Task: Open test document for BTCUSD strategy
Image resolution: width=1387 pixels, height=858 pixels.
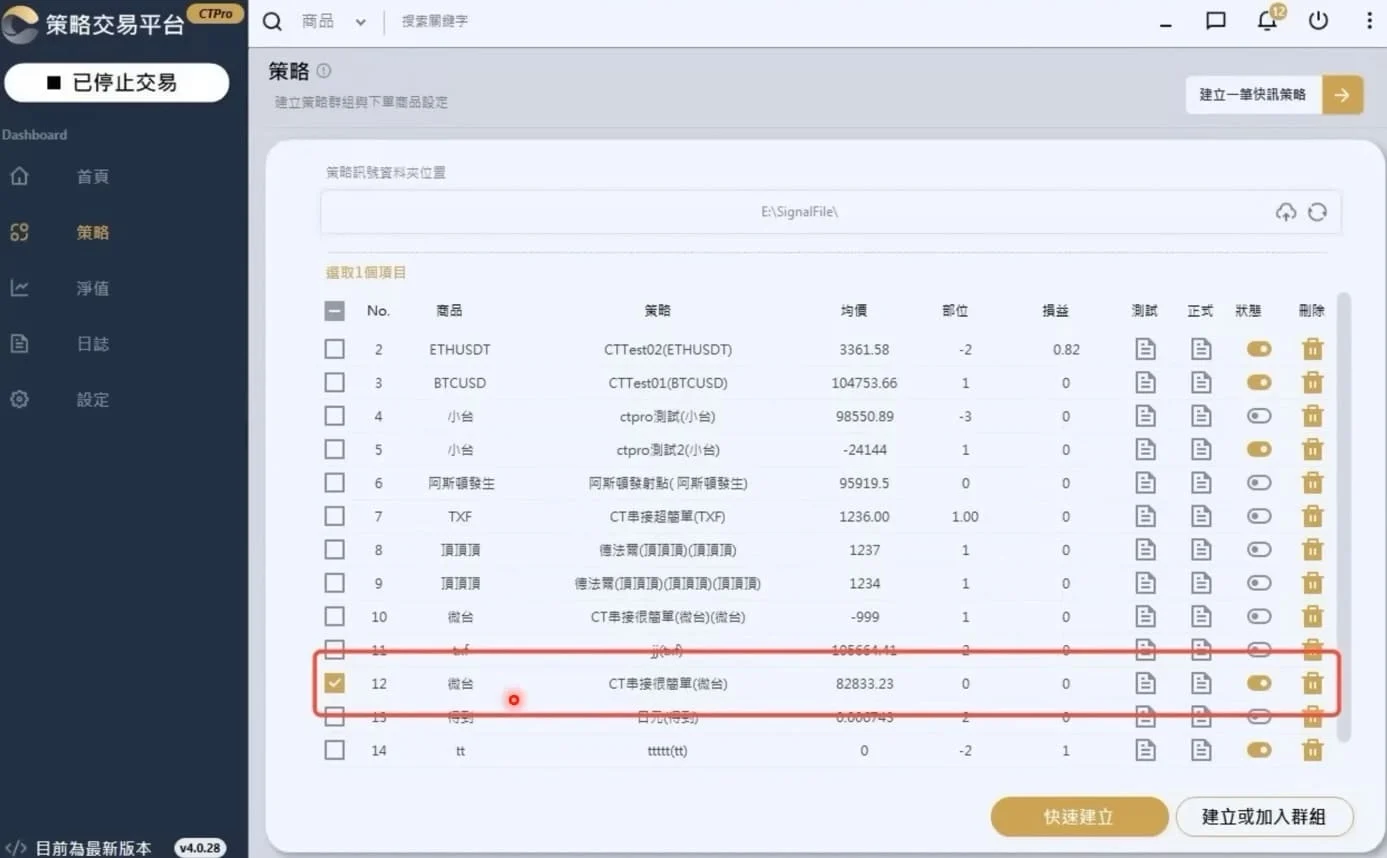Action: [x=1145, y=383]
